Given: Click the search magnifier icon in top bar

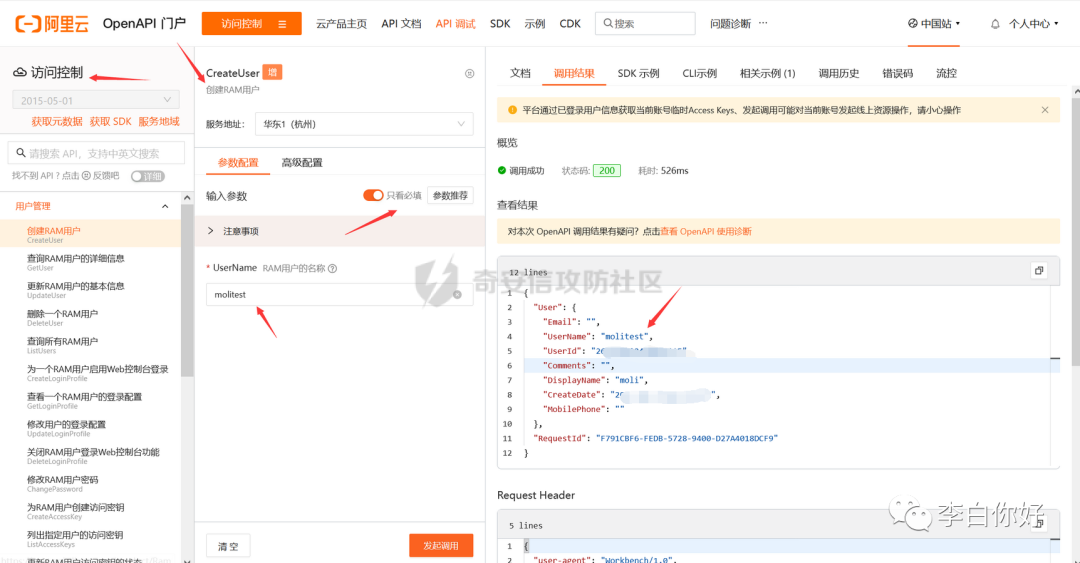Looking at the screenshot, I should coord(608,23).
